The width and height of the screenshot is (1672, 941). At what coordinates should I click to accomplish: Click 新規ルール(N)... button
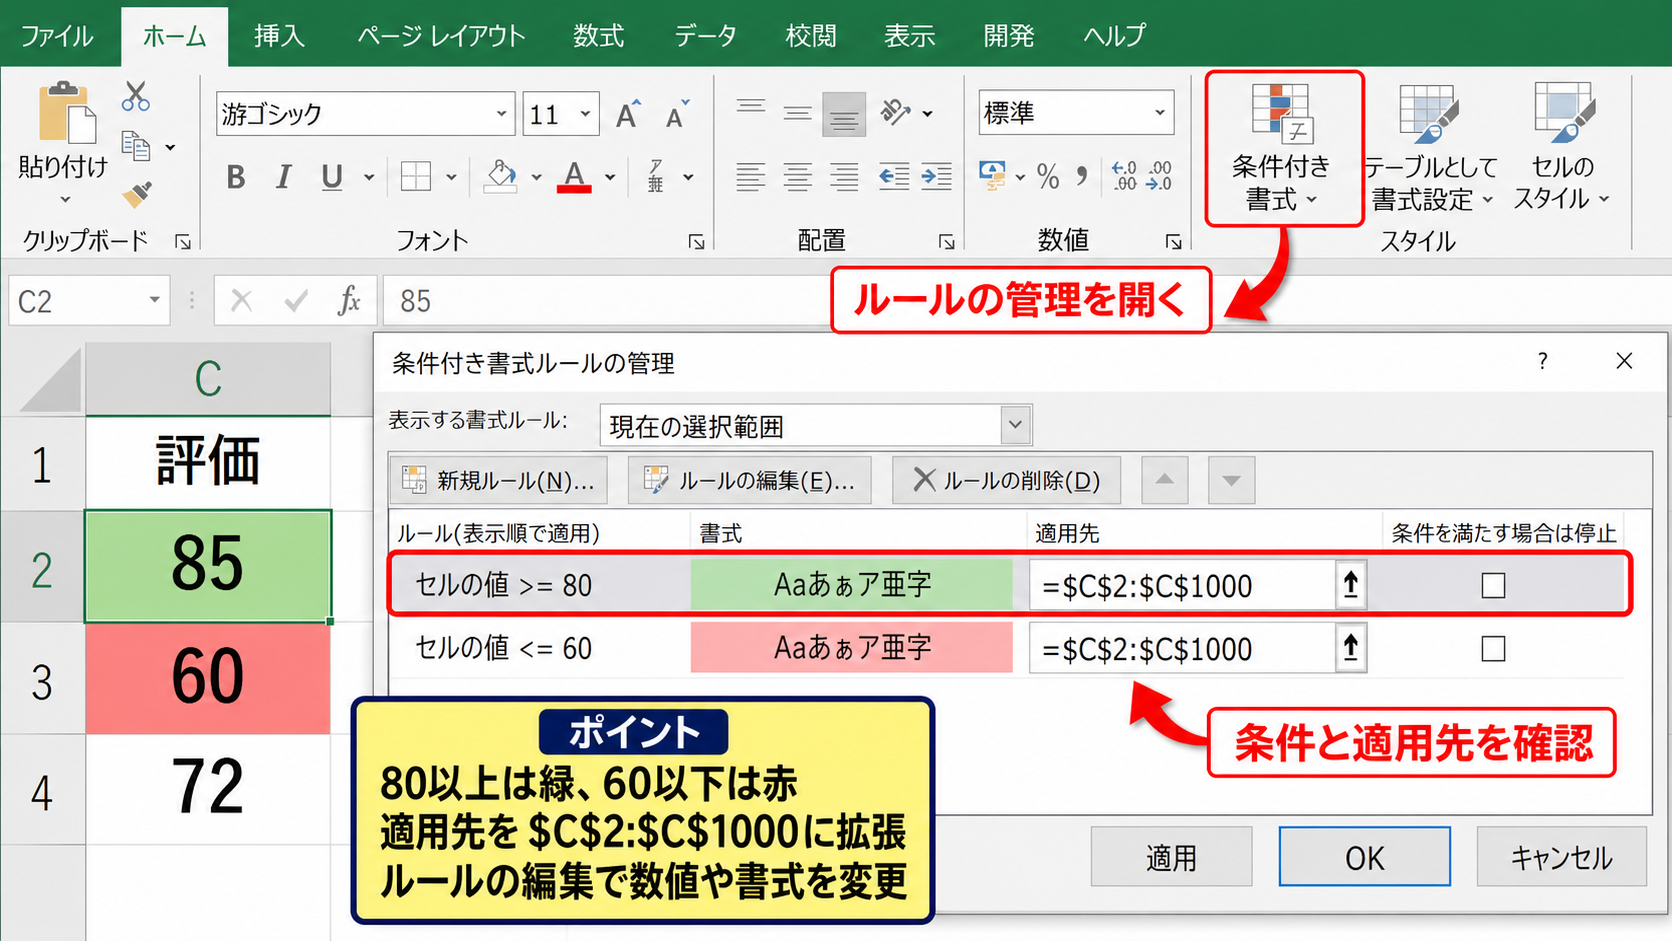click(499, 480)
